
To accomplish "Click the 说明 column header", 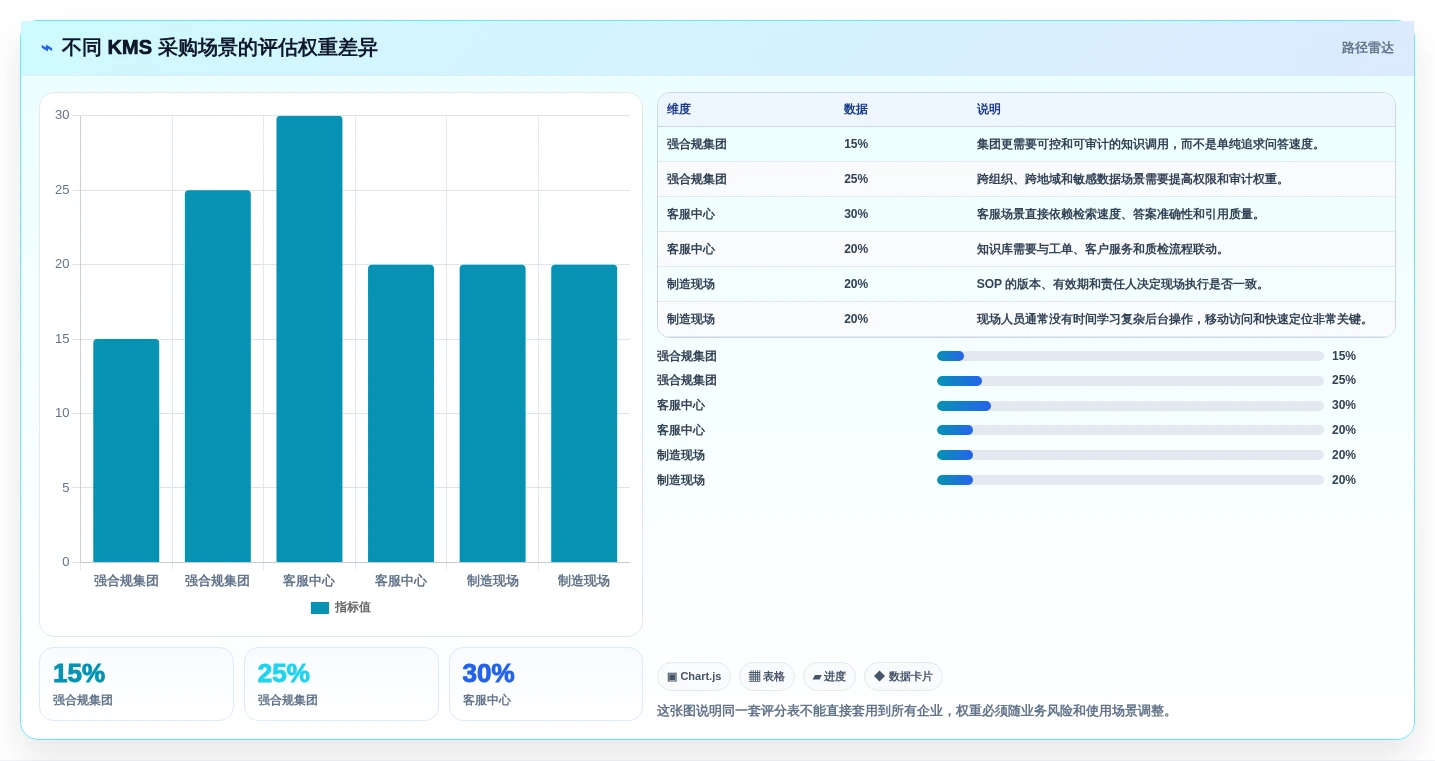I will click(989, 110).
